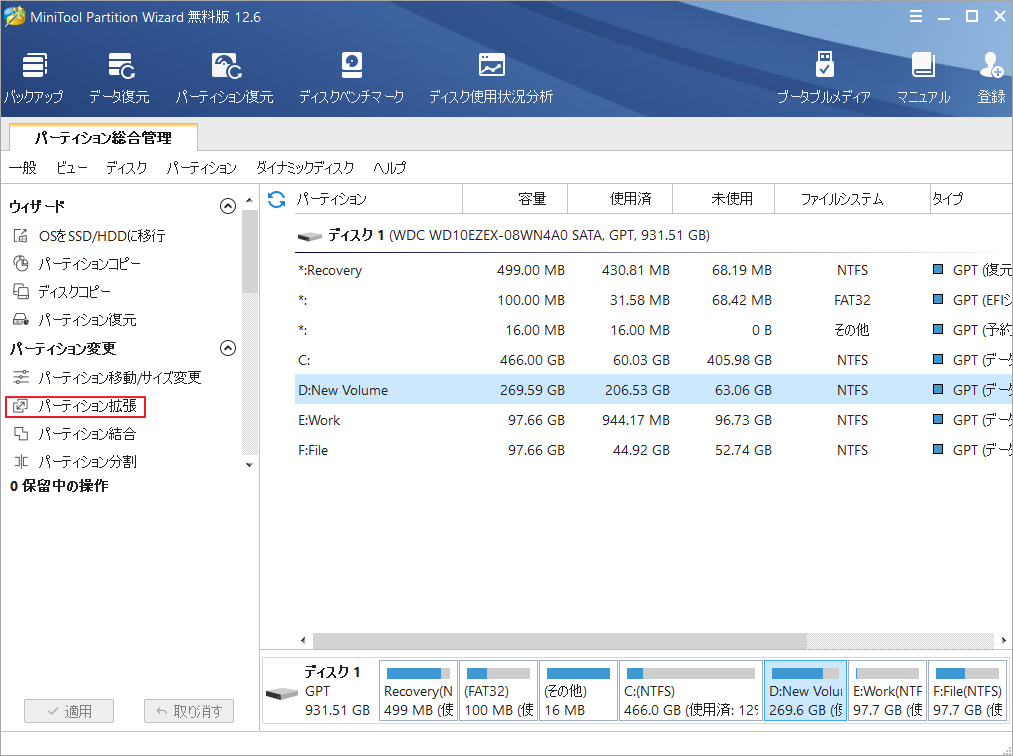This screenshot has width=1013, height=756.
Task: Select (FAT32) block in disk map
Action: [x=498, y=690]
